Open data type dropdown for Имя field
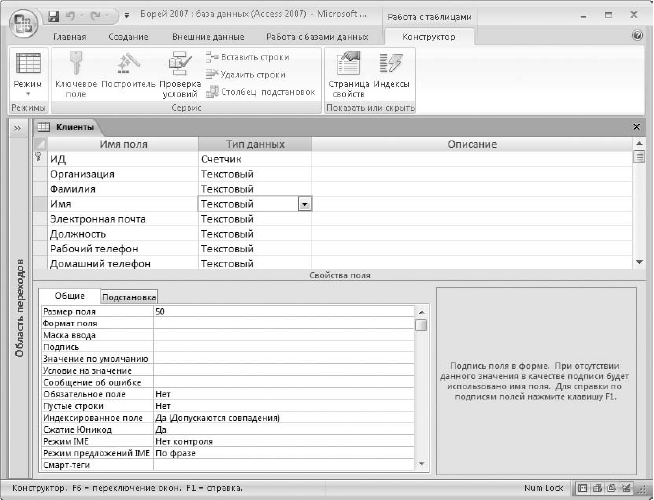This screenshot has height=500, width=654. [304, 204]
